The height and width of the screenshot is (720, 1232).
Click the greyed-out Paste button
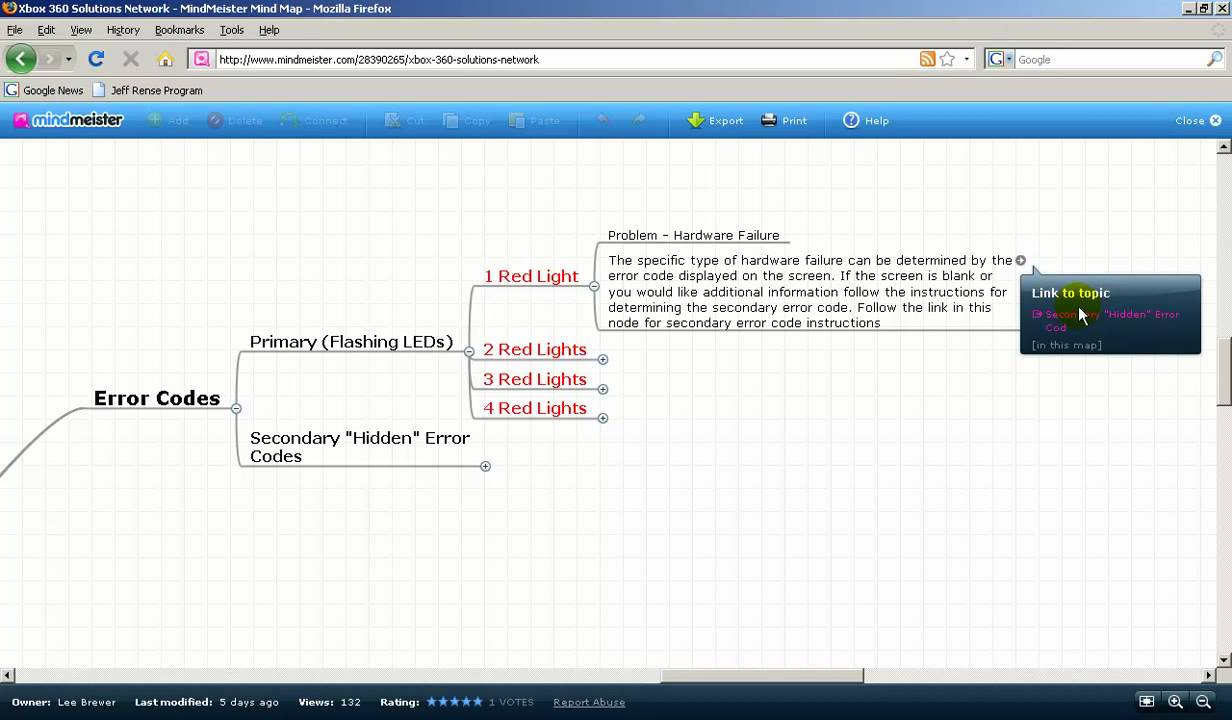(x=534, y=120)
